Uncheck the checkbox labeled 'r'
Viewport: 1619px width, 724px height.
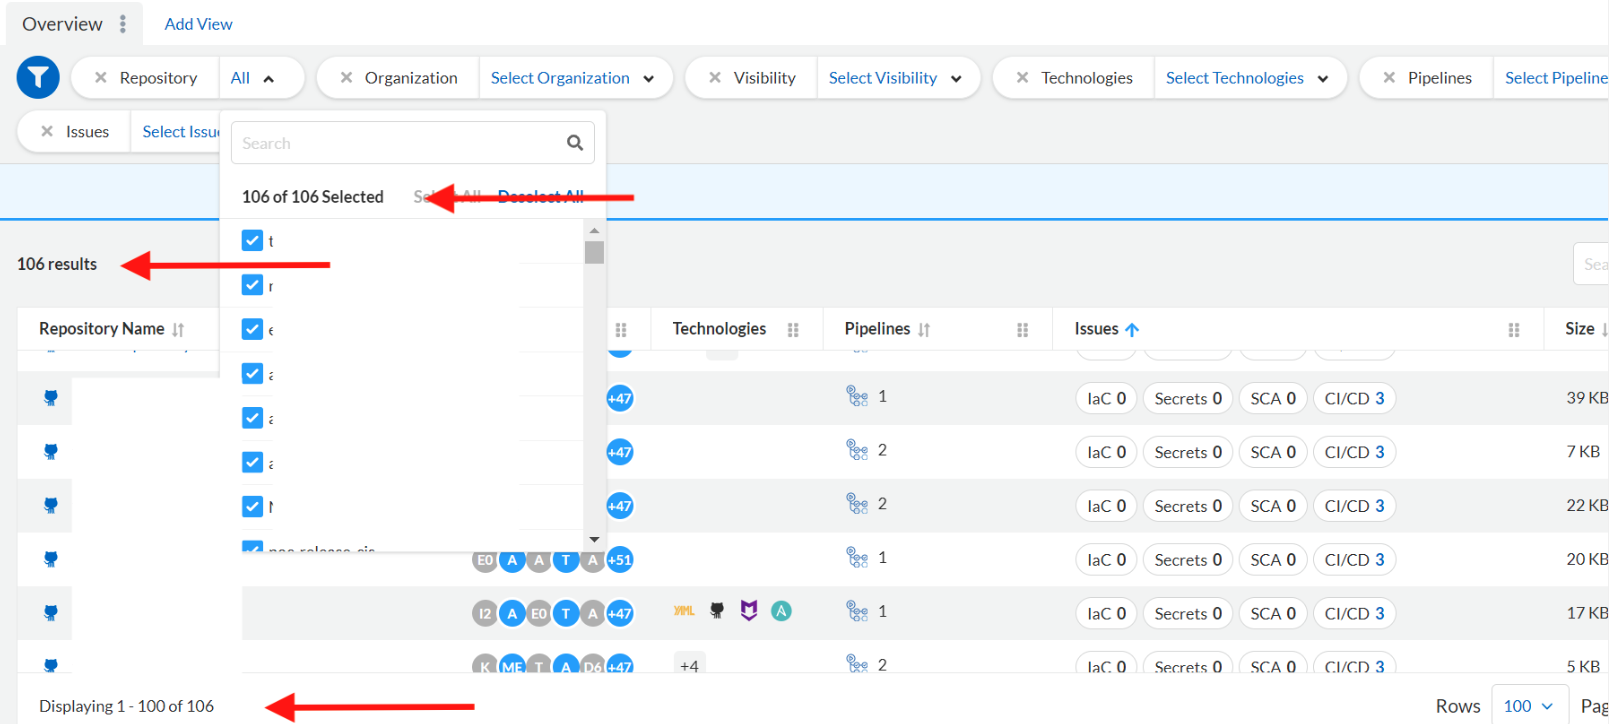(252, 285)
